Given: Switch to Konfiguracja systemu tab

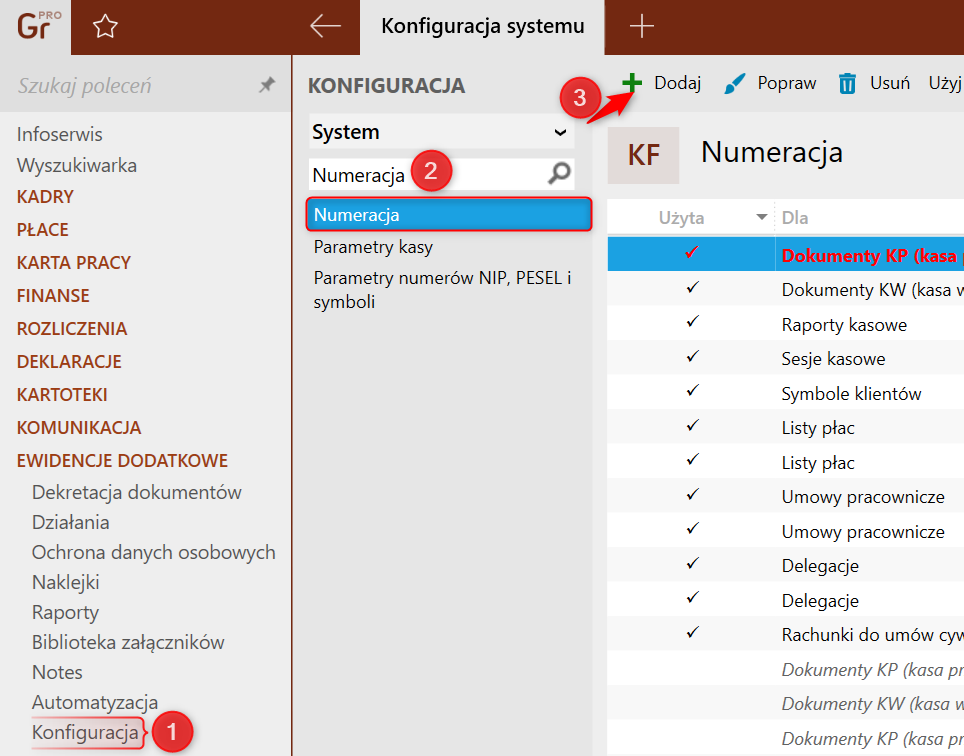Looking at the screenshot, I should coord(480,27).
